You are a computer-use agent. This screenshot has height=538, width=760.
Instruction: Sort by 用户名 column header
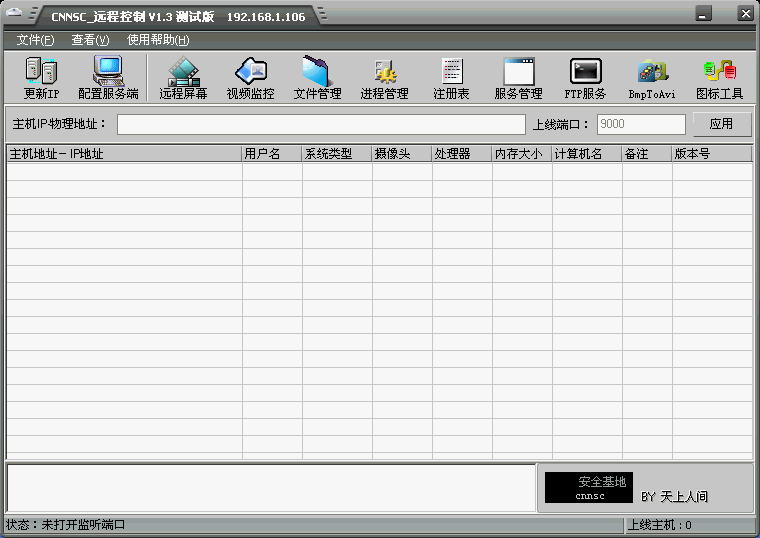tap(271, 154)
